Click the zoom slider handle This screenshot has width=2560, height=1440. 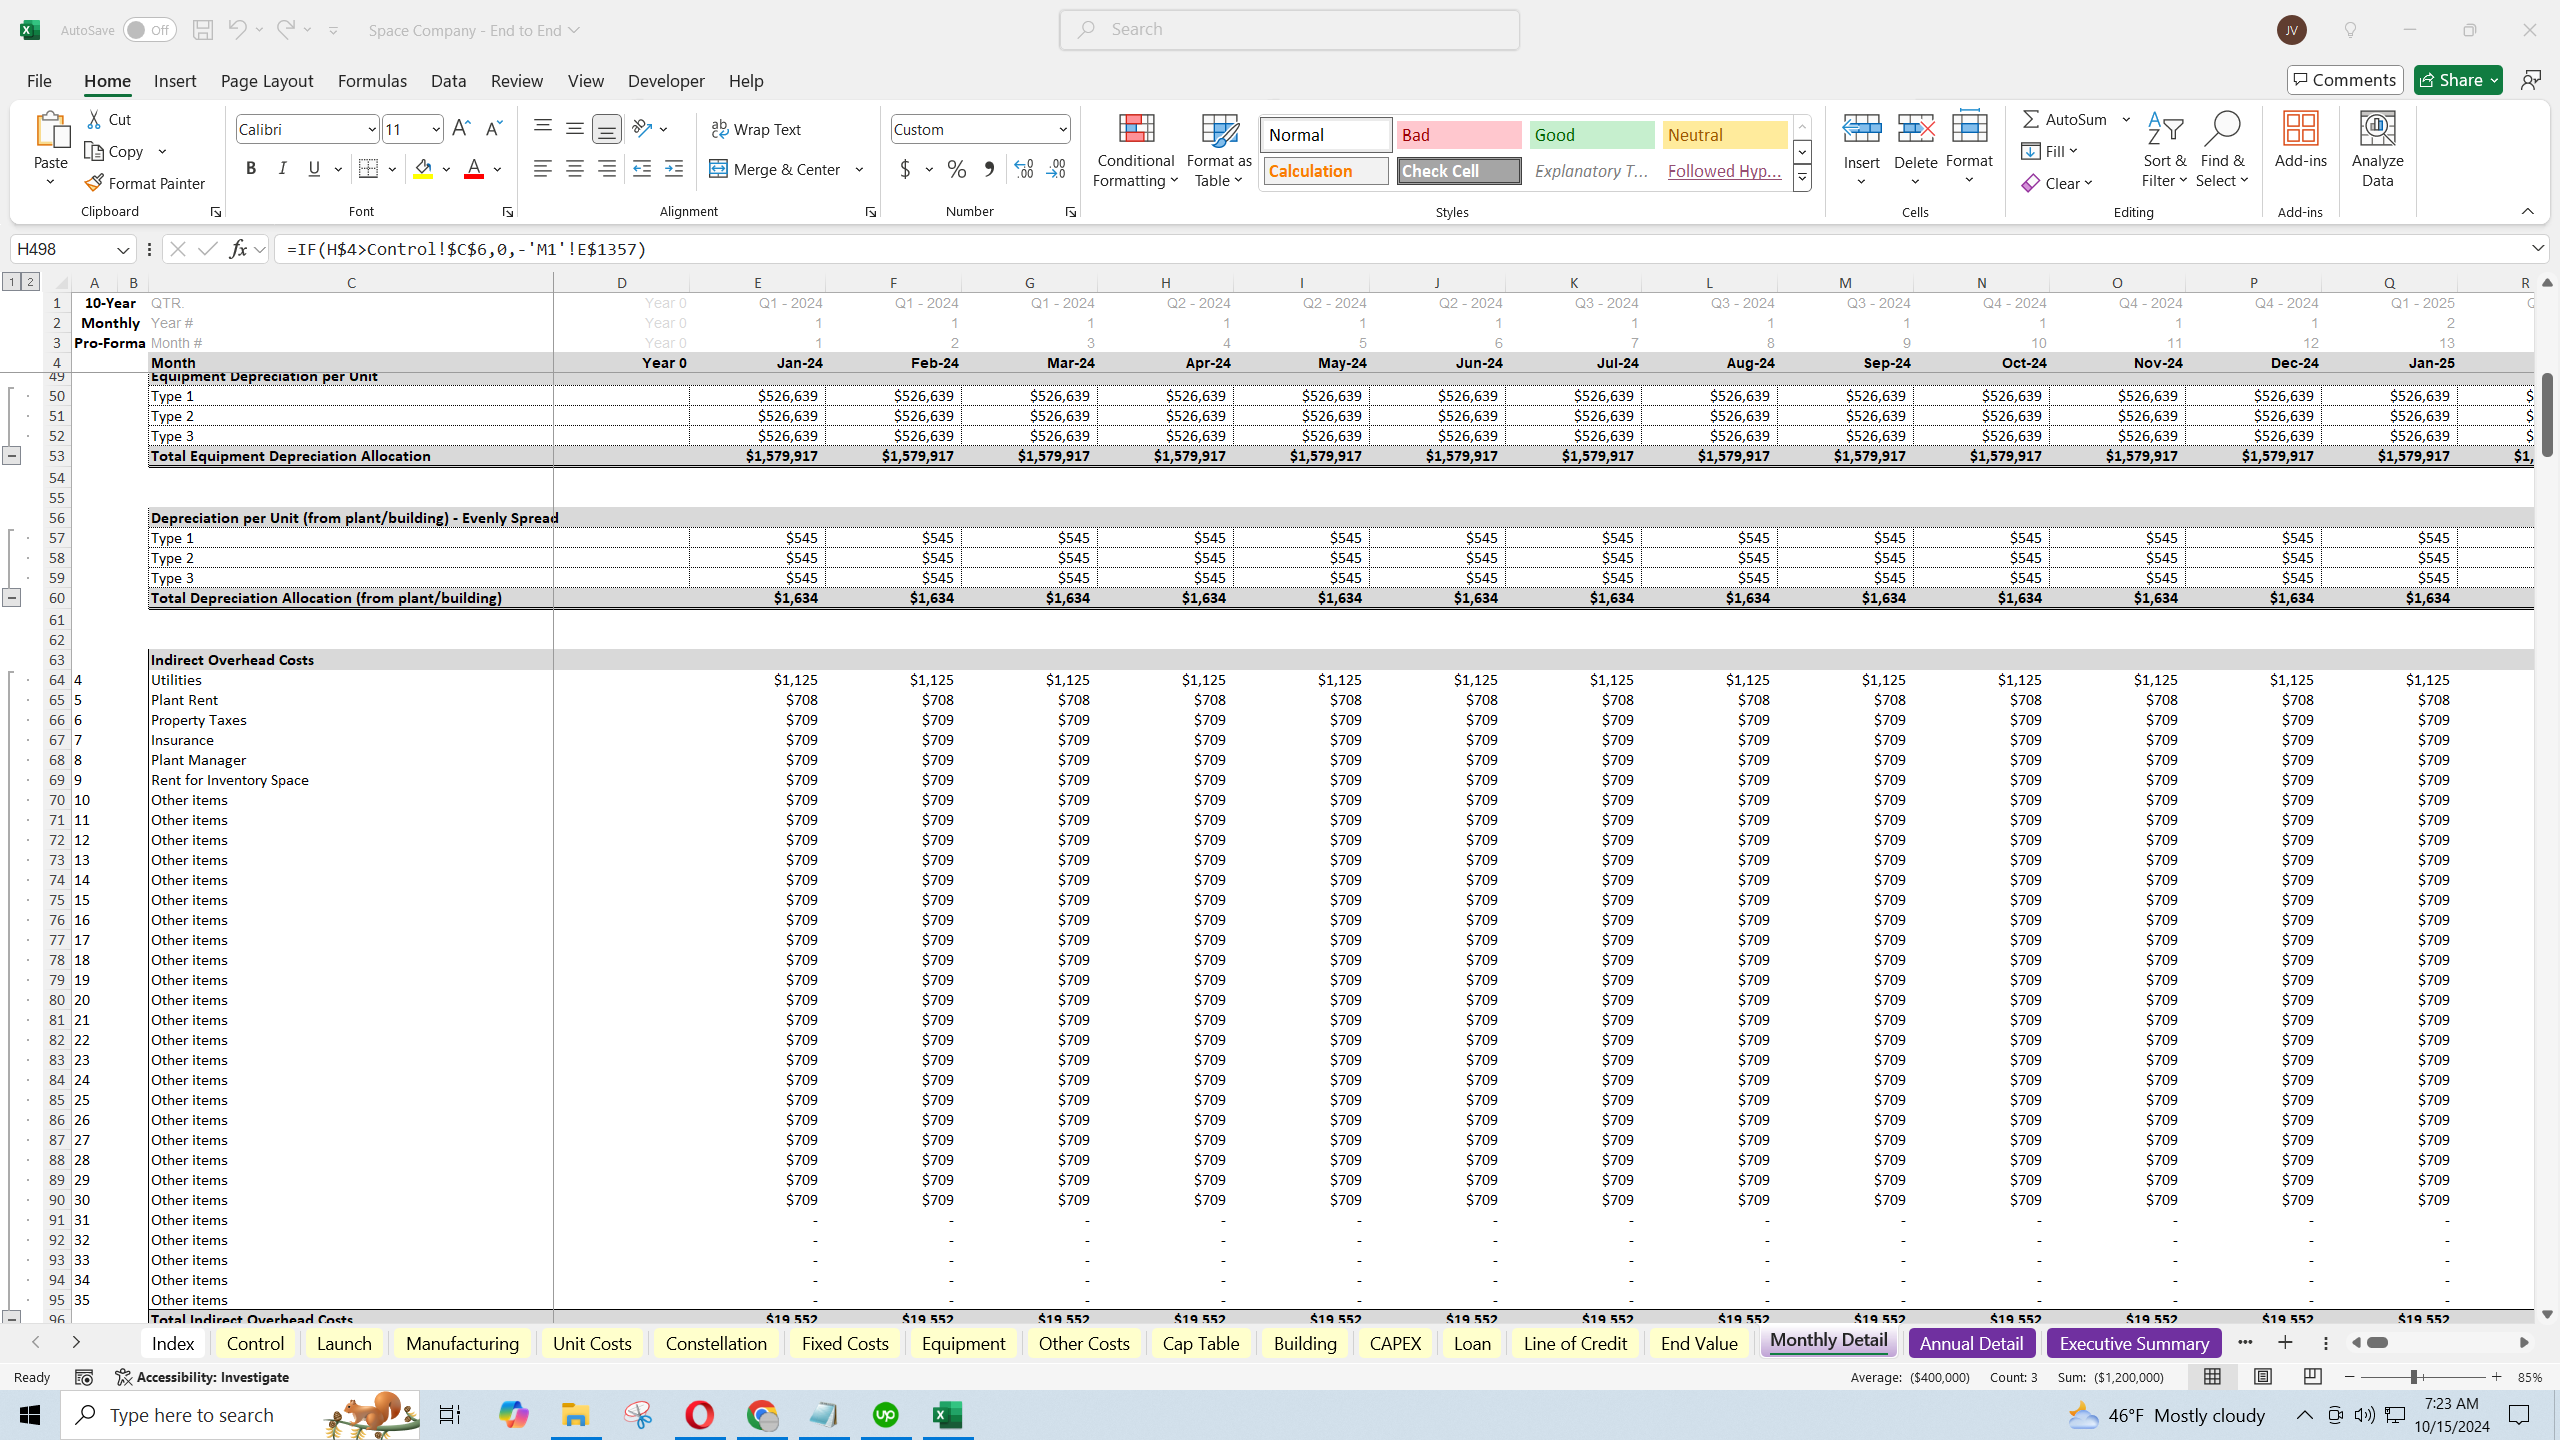tap(2414, 1377)
